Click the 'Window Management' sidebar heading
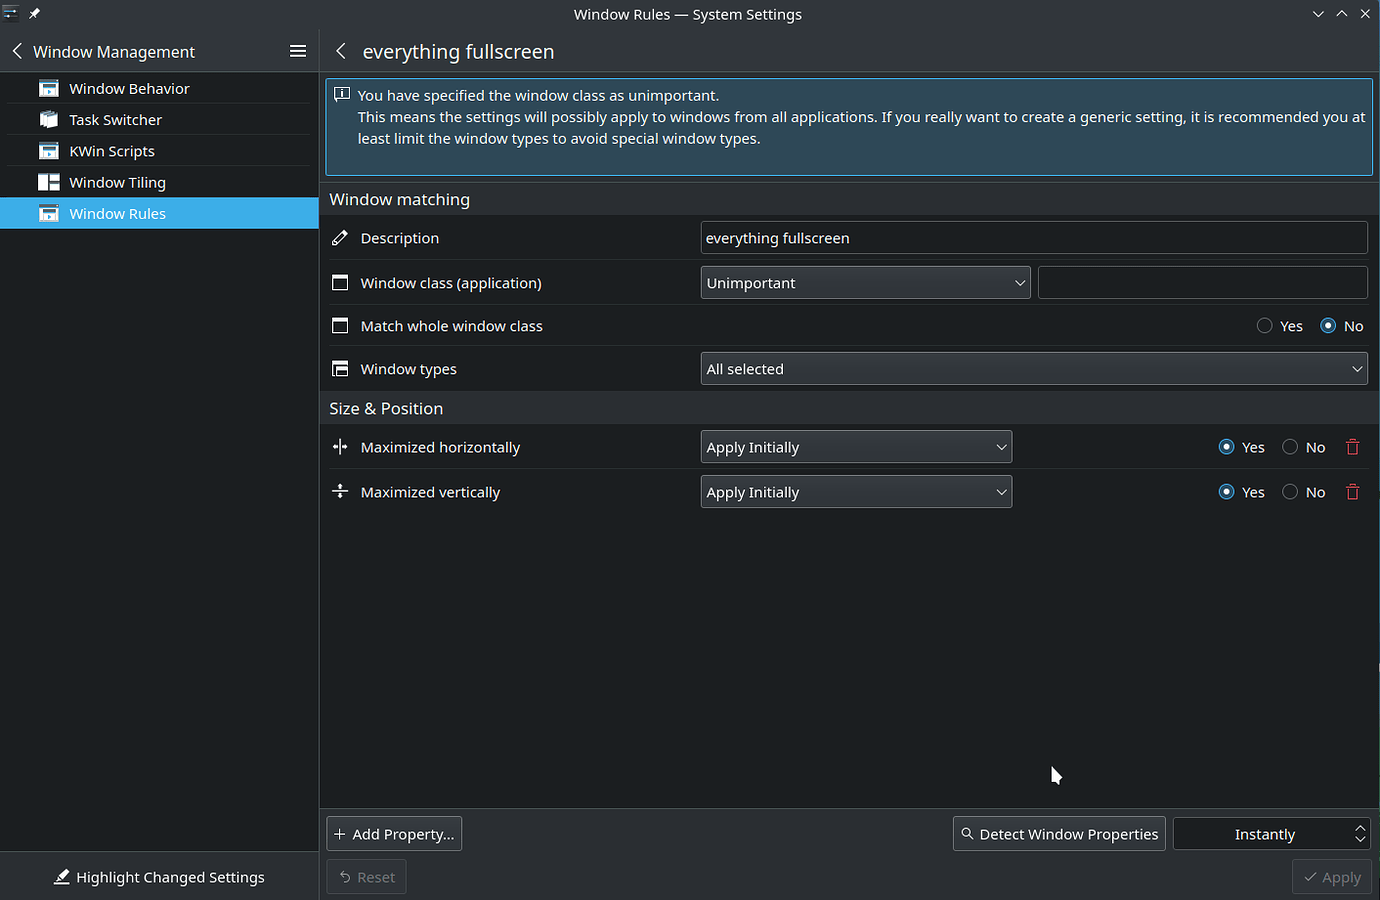 (114, 51)
